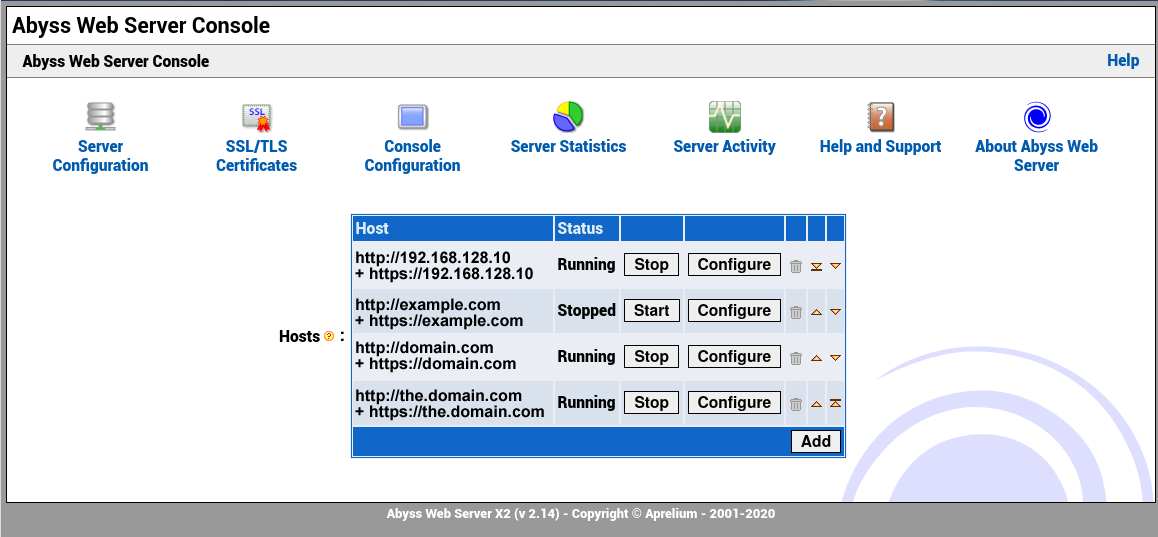This screenshot has width=1158, height=537.
Task: Open the Help and Support book icon
Action: [880, 117]
